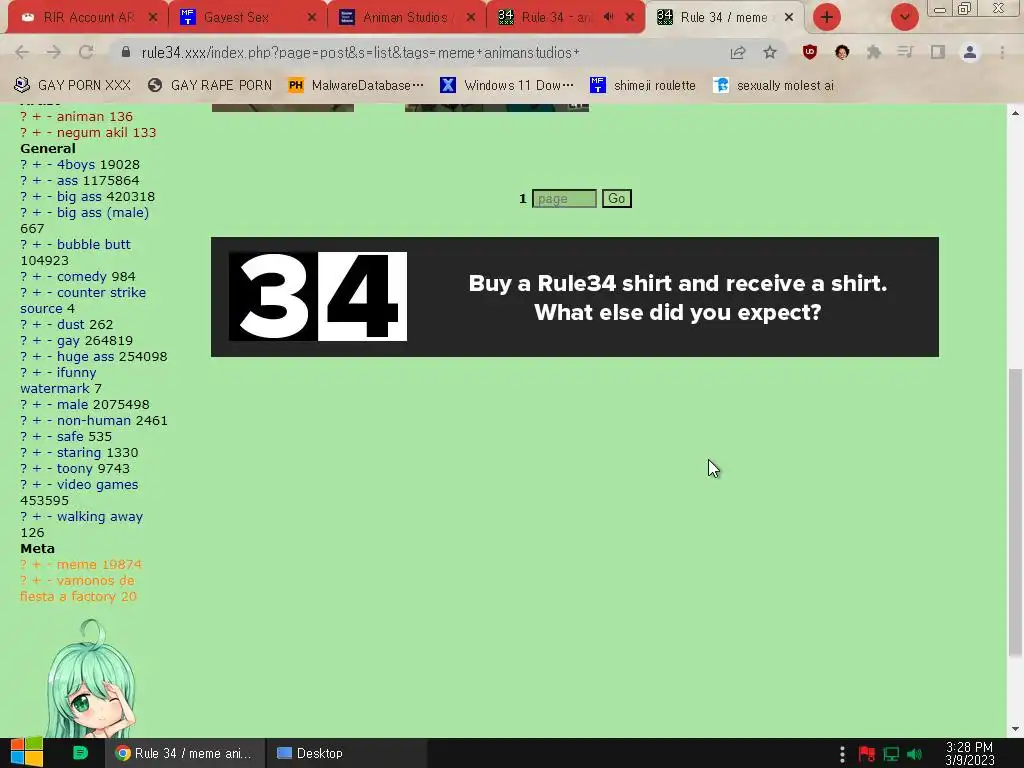Screen dimensions: 1024x768
Task: Open the volume speaker tray icon
Action: tap(915, 754)
